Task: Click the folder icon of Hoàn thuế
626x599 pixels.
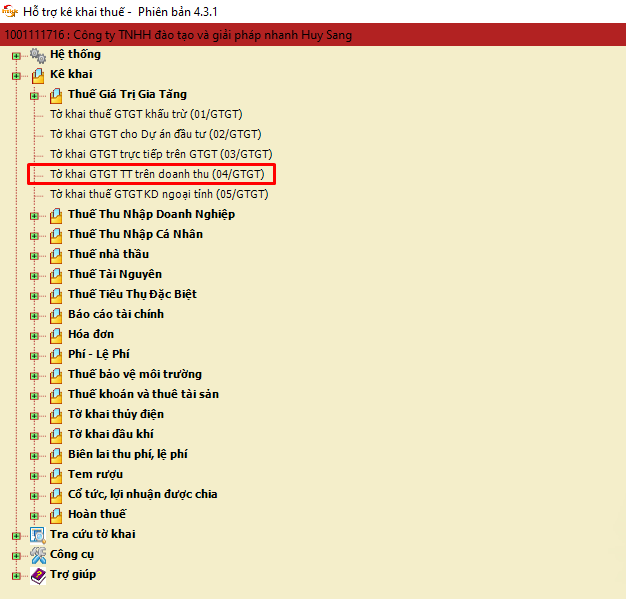Action: [56, 516]
